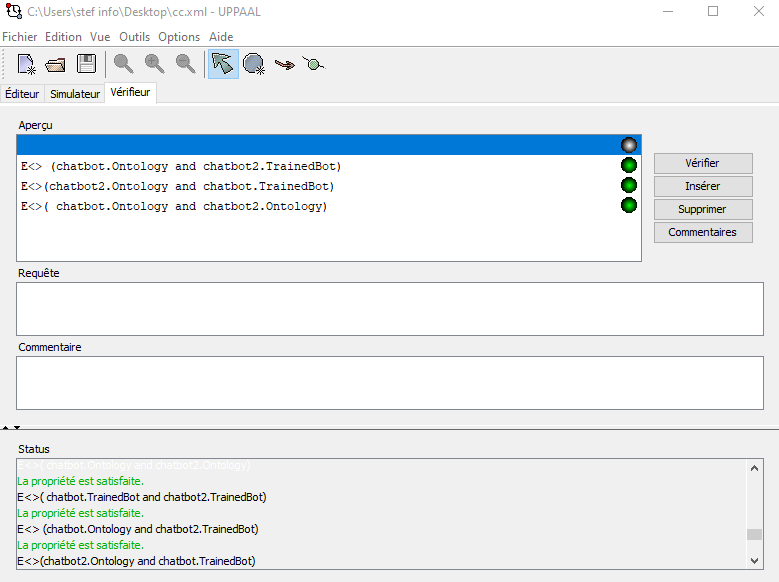Viewport: 779px width, 582px height.
Task: Click the Zoom in magnifier icon
Action: coord(155,64)
